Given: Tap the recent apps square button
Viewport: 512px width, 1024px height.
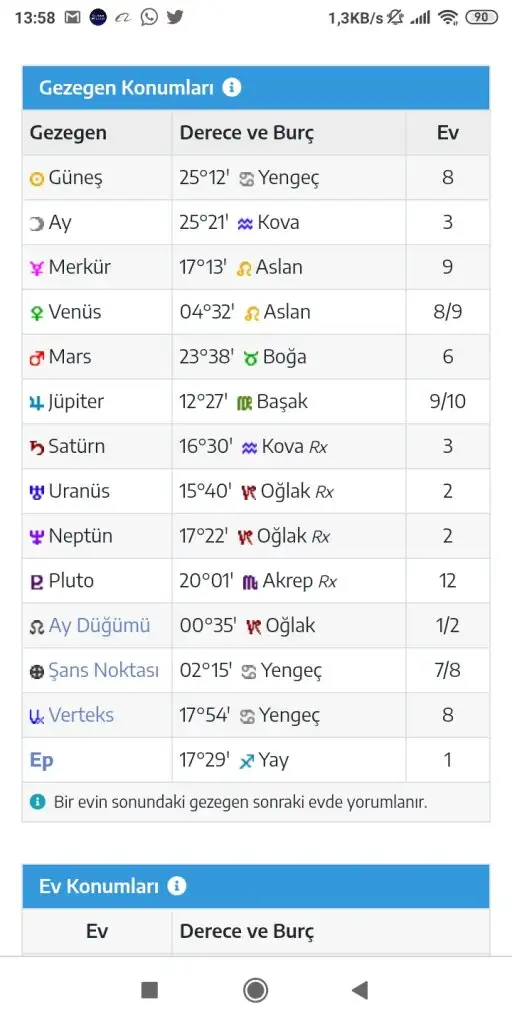Looking at the screenshot, I should point(150,990).
